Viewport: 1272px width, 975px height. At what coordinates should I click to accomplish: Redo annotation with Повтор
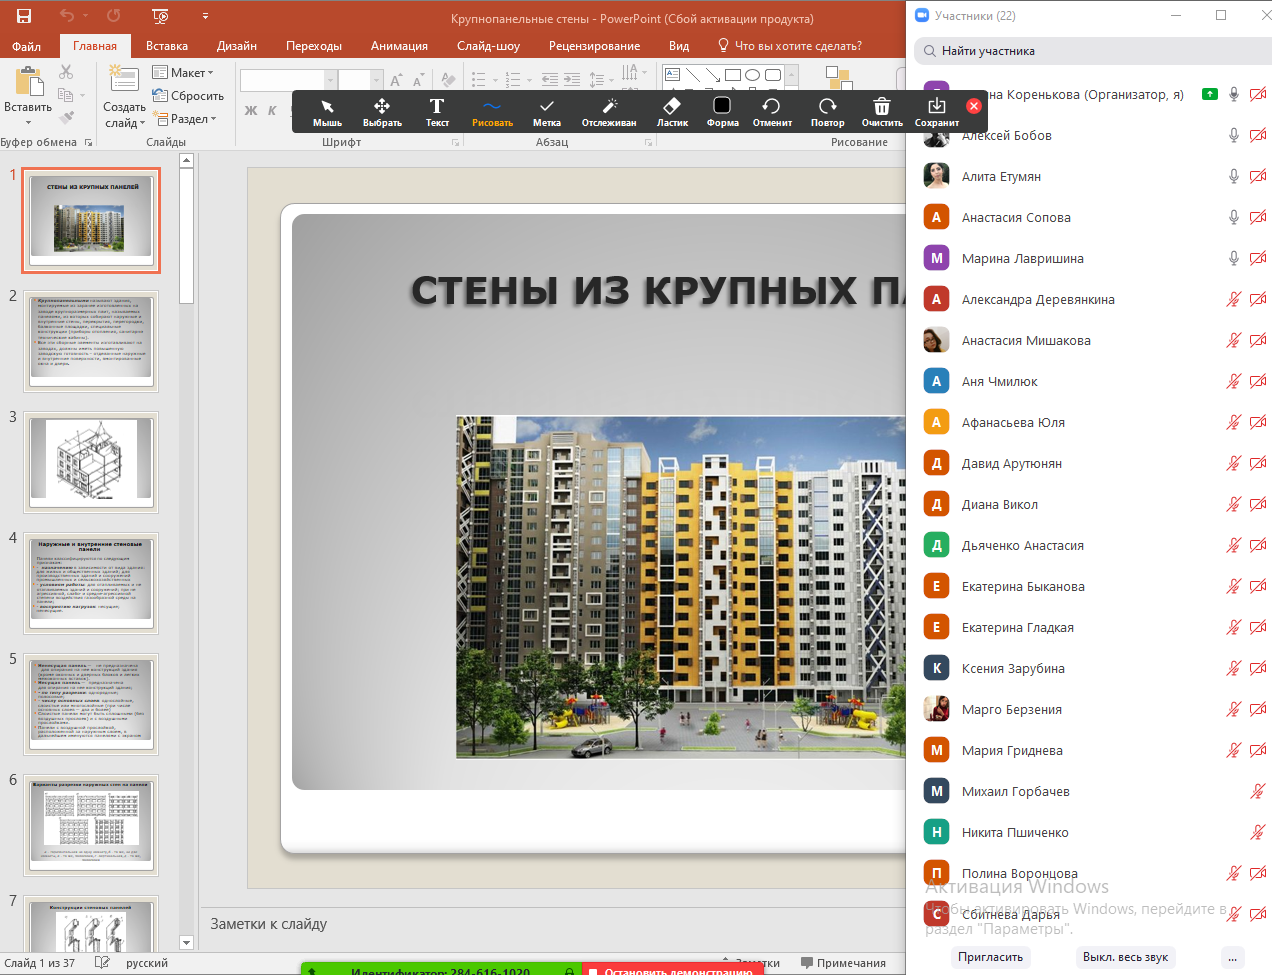(x=827, y=111)
